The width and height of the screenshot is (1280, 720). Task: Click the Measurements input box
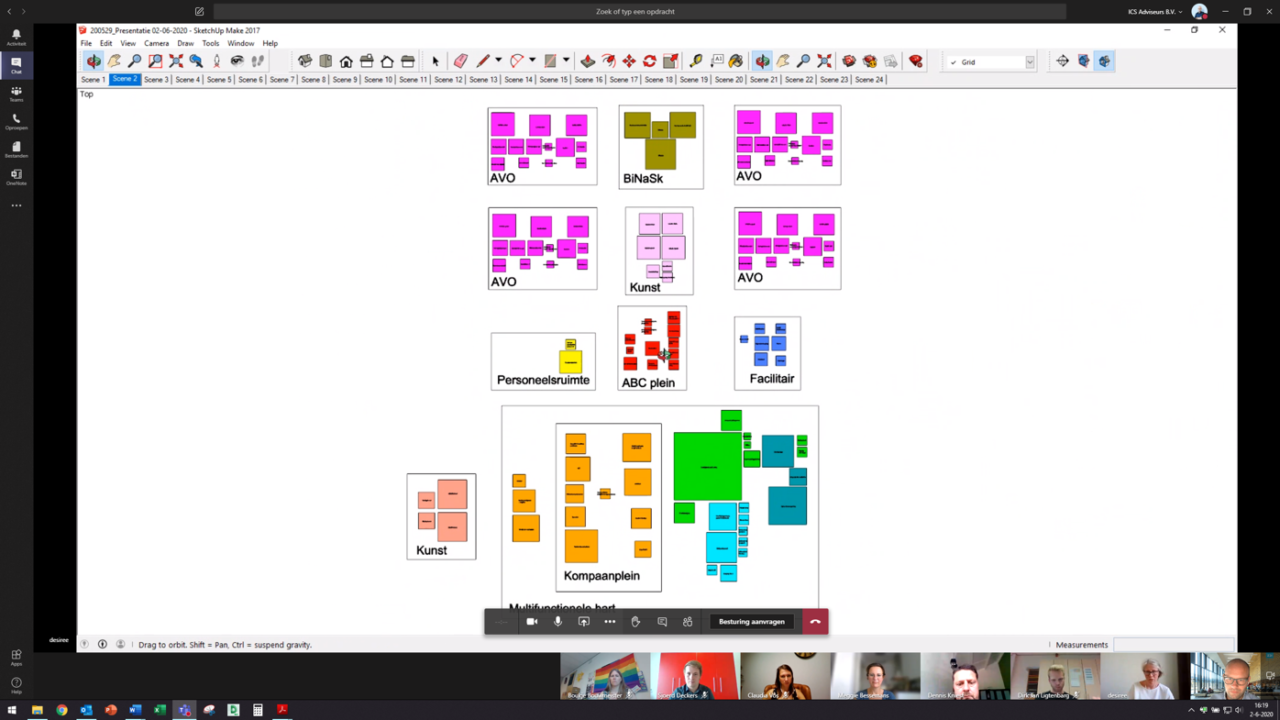coord(1172,645)
